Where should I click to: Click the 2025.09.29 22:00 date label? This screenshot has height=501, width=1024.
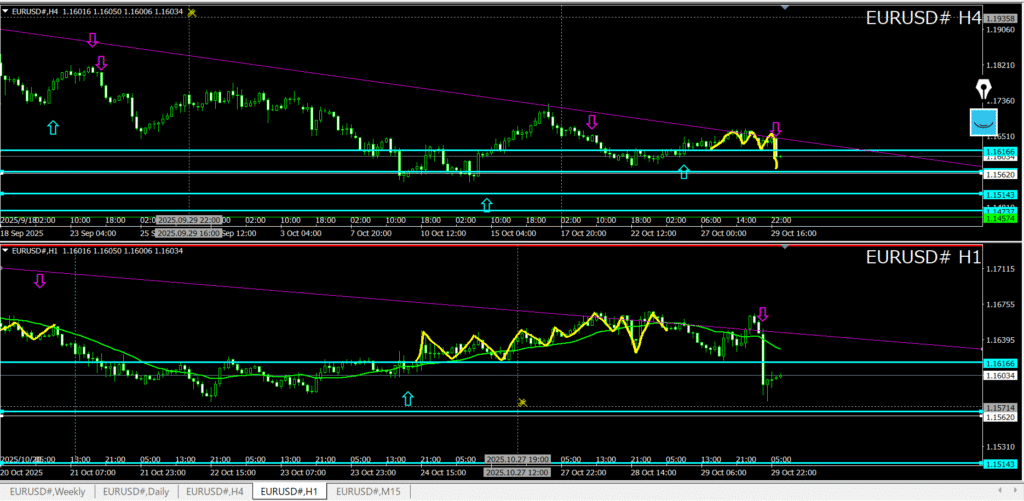(x=189, y=220)
